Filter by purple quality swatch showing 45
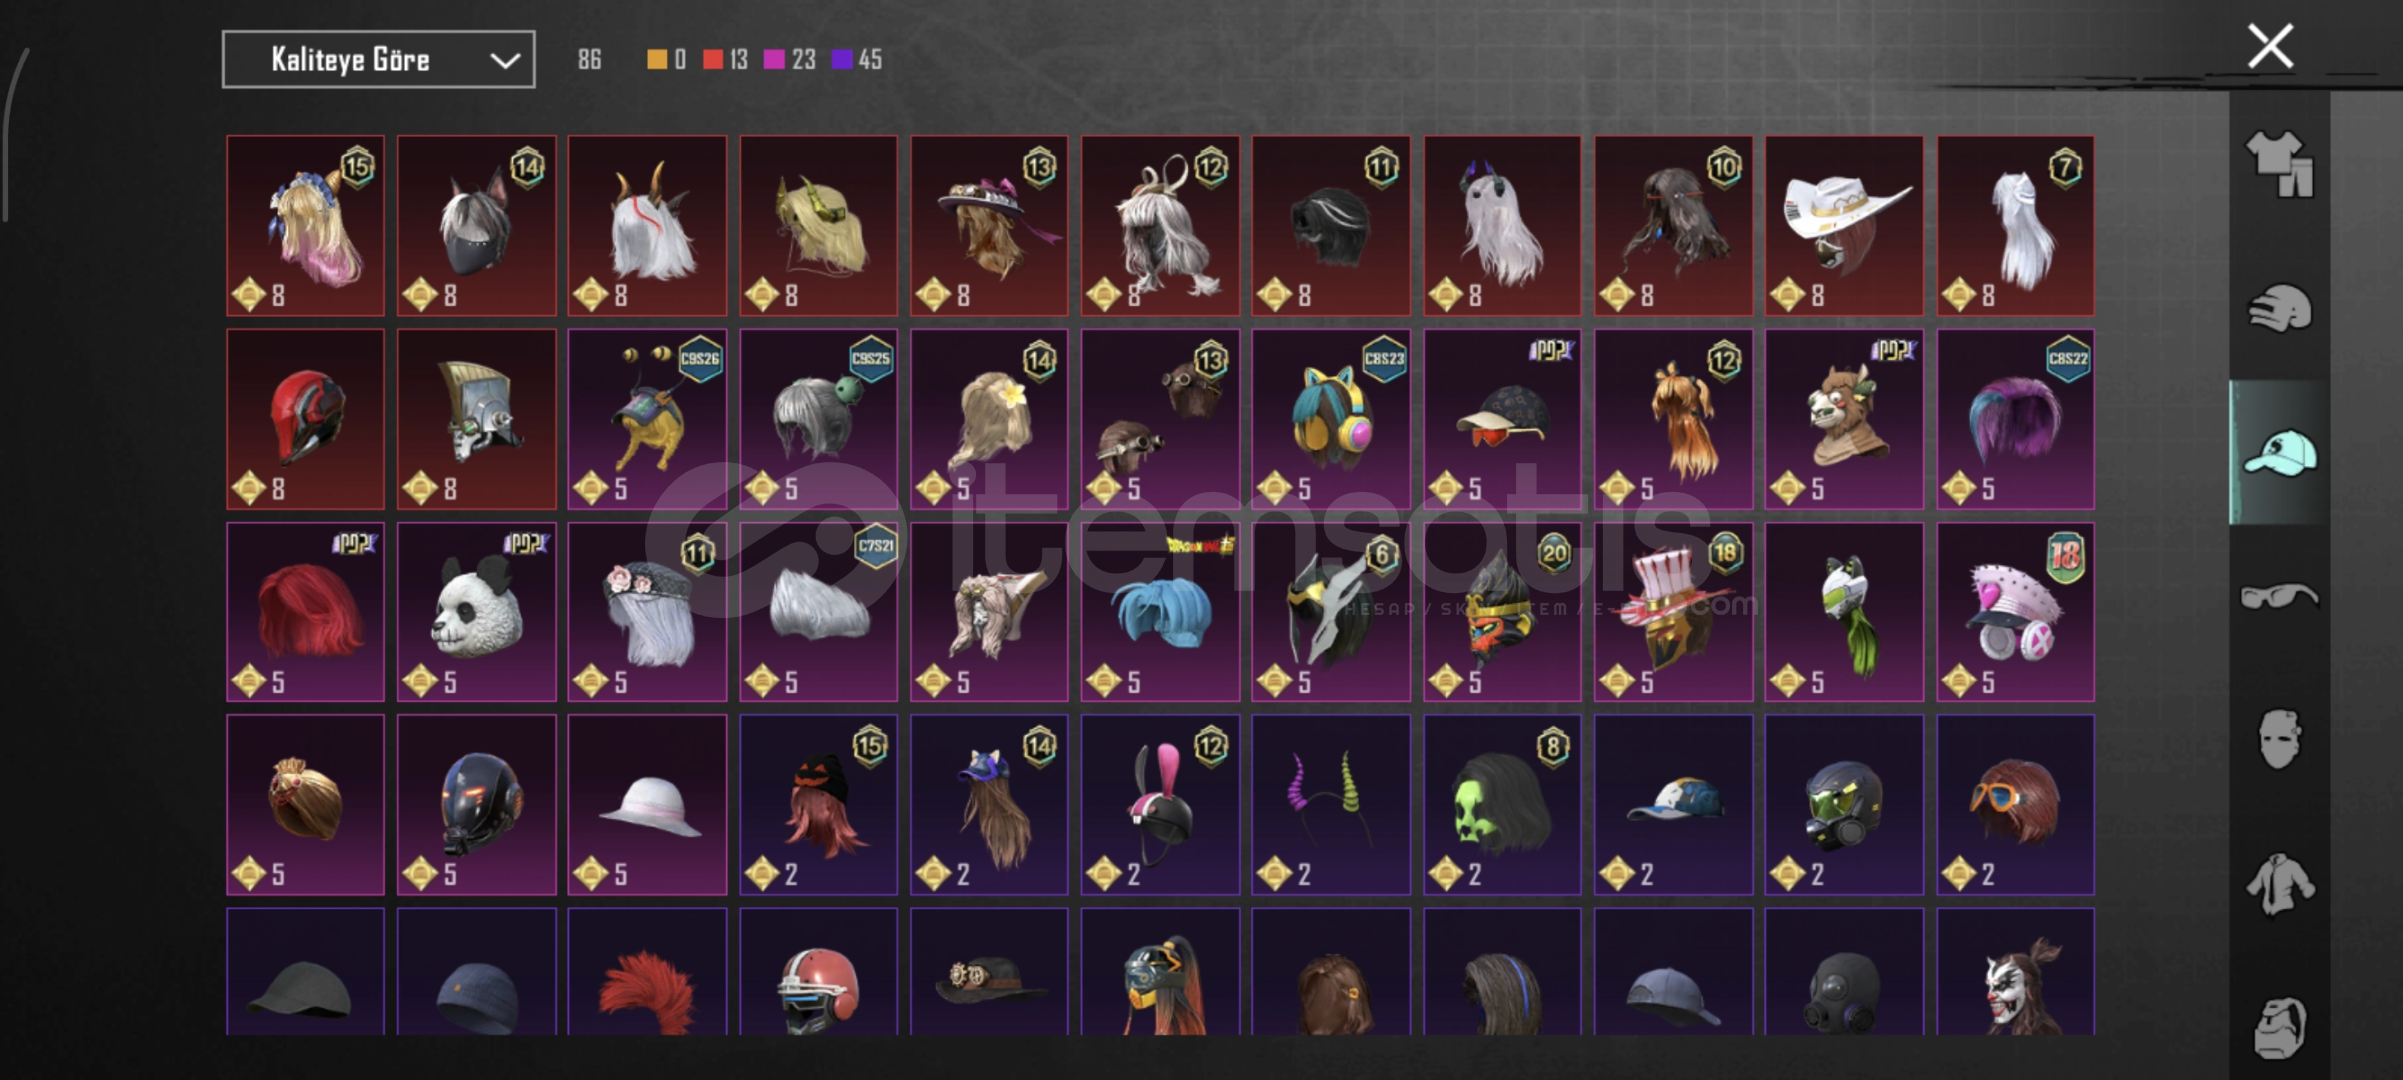 pos(857,60)
